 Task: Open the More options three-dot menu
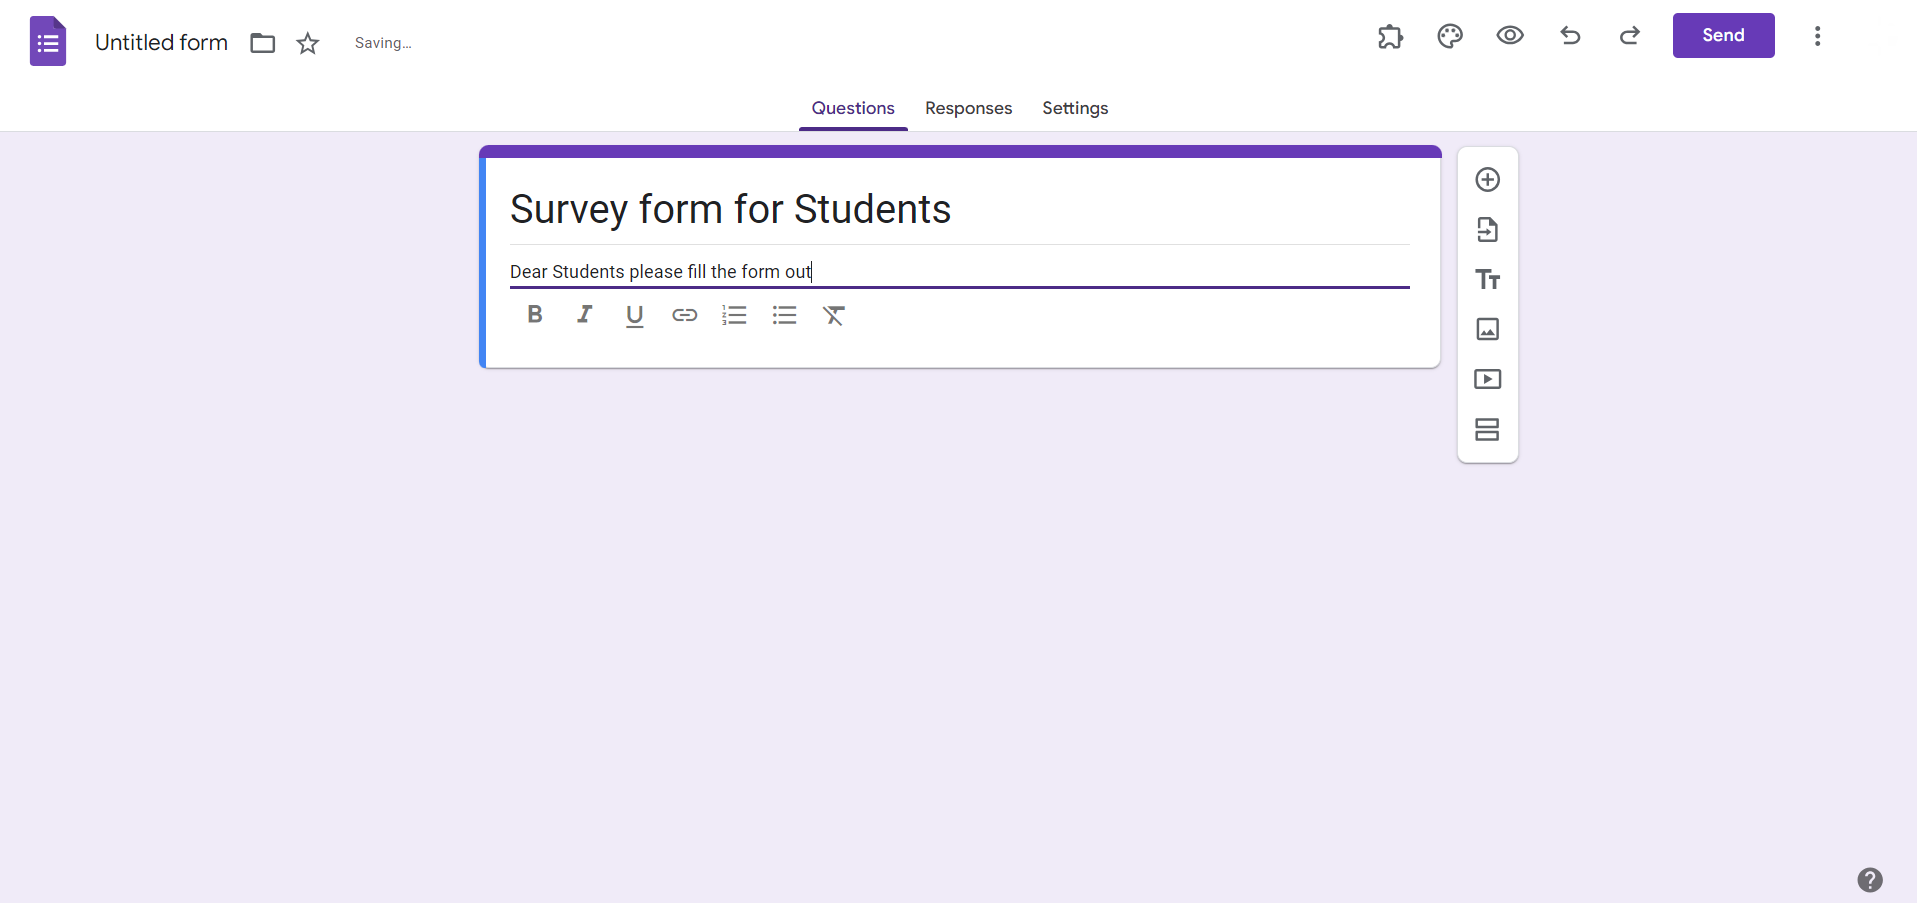(x=1817, y=36)
